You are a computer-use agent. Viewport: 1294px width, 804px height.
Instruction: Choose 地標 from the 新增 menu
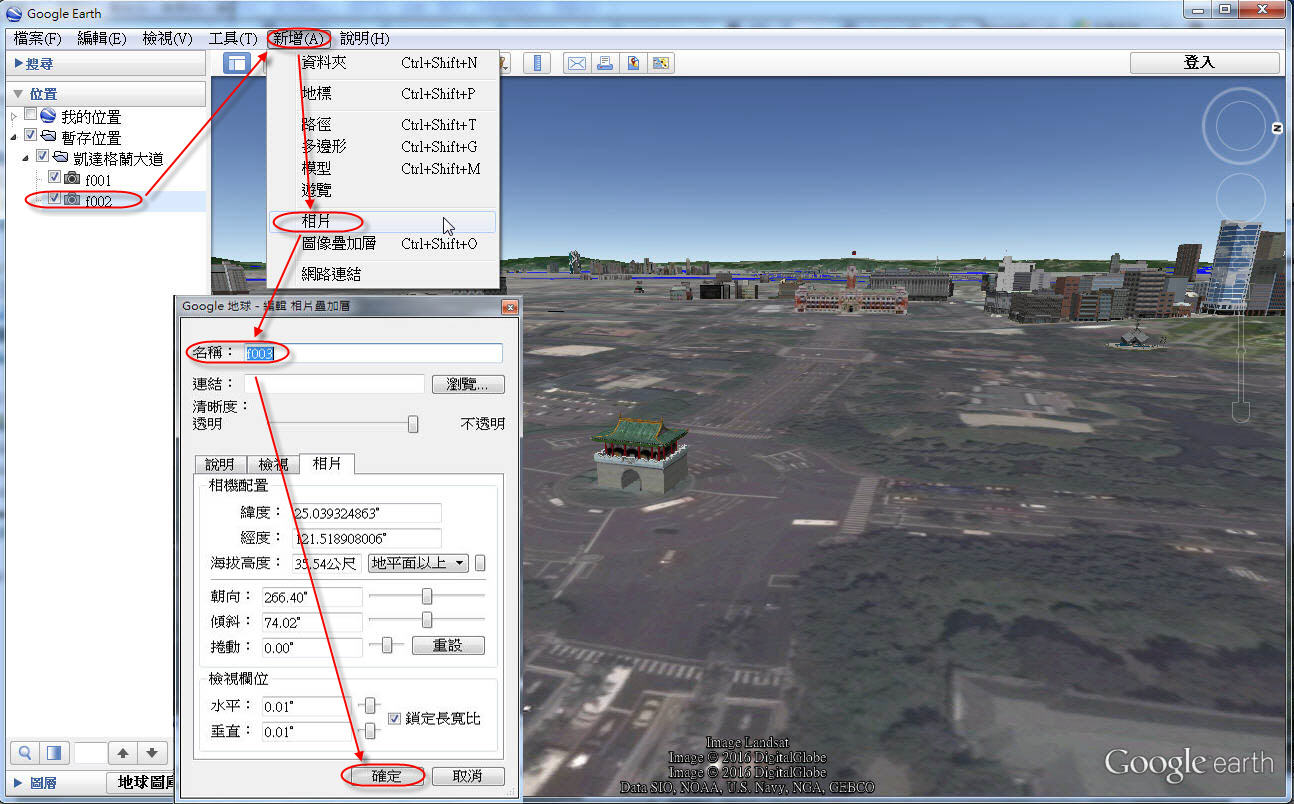(x=383, y=93)
